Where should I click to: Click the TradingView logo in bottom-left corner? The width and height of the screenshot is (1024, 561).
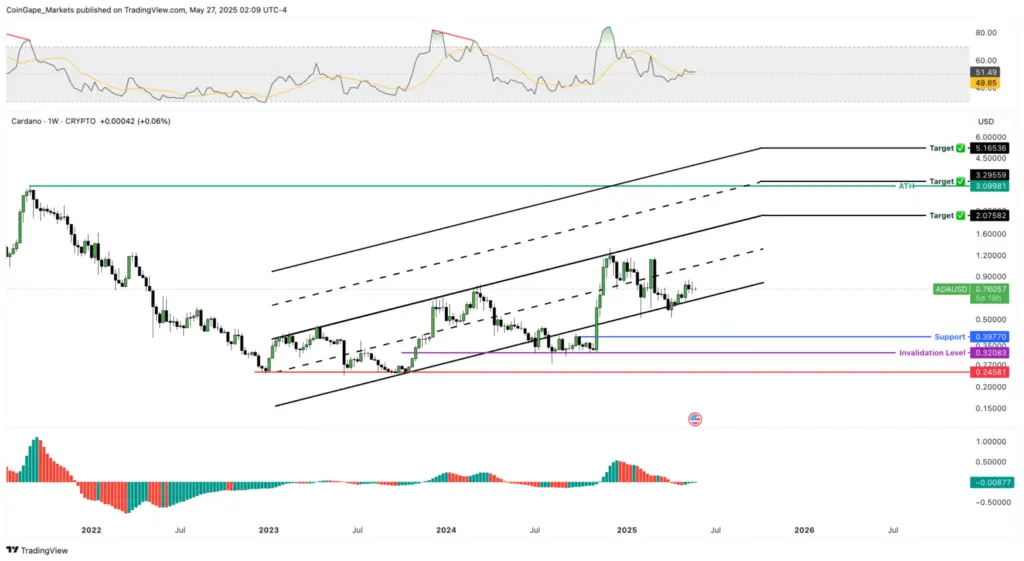(31, 550)
